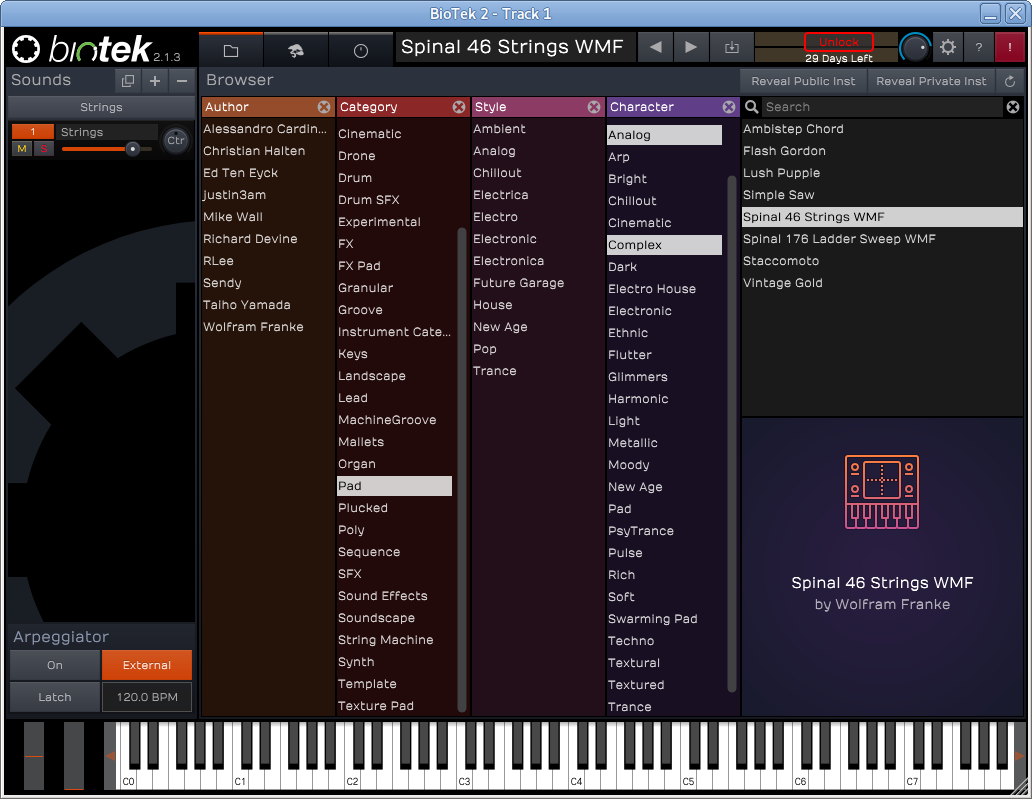Click the Ctr knob on Strings layer
The height and width of the screenshot is (799, 1032).
(x=176, y=140)
